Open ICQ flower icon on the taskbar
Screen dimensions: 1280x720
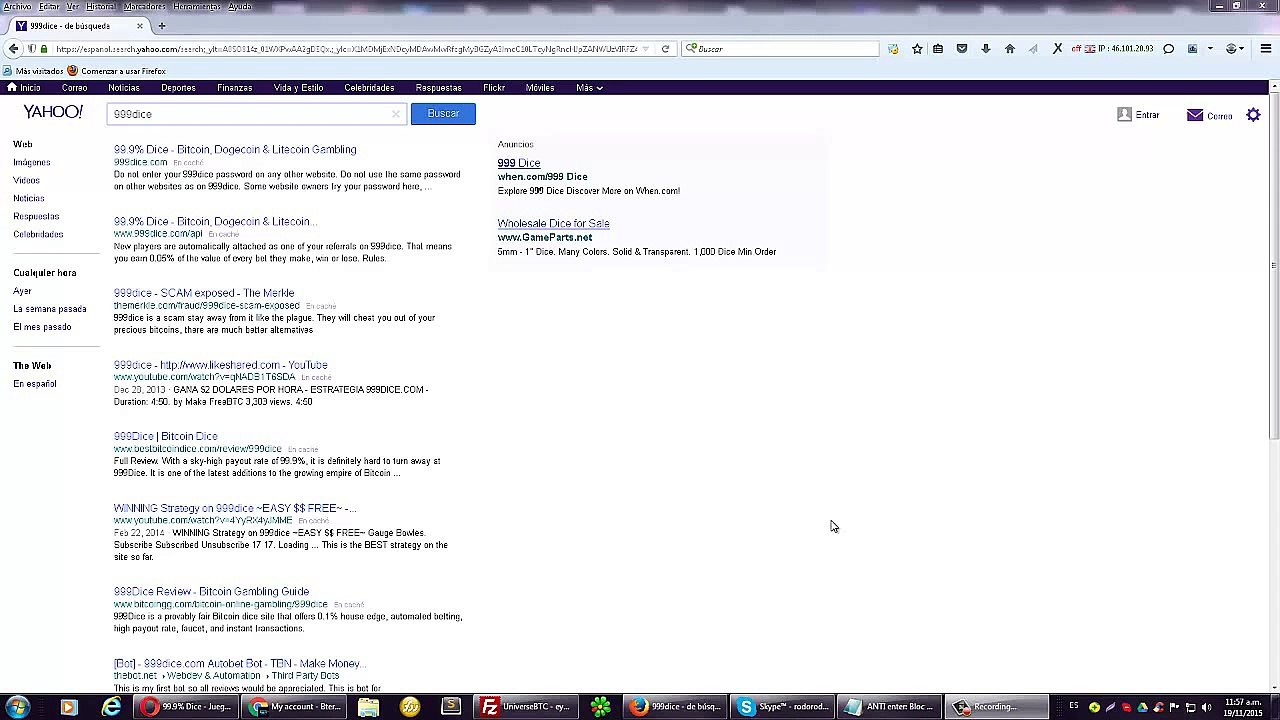tap(600, 707)
